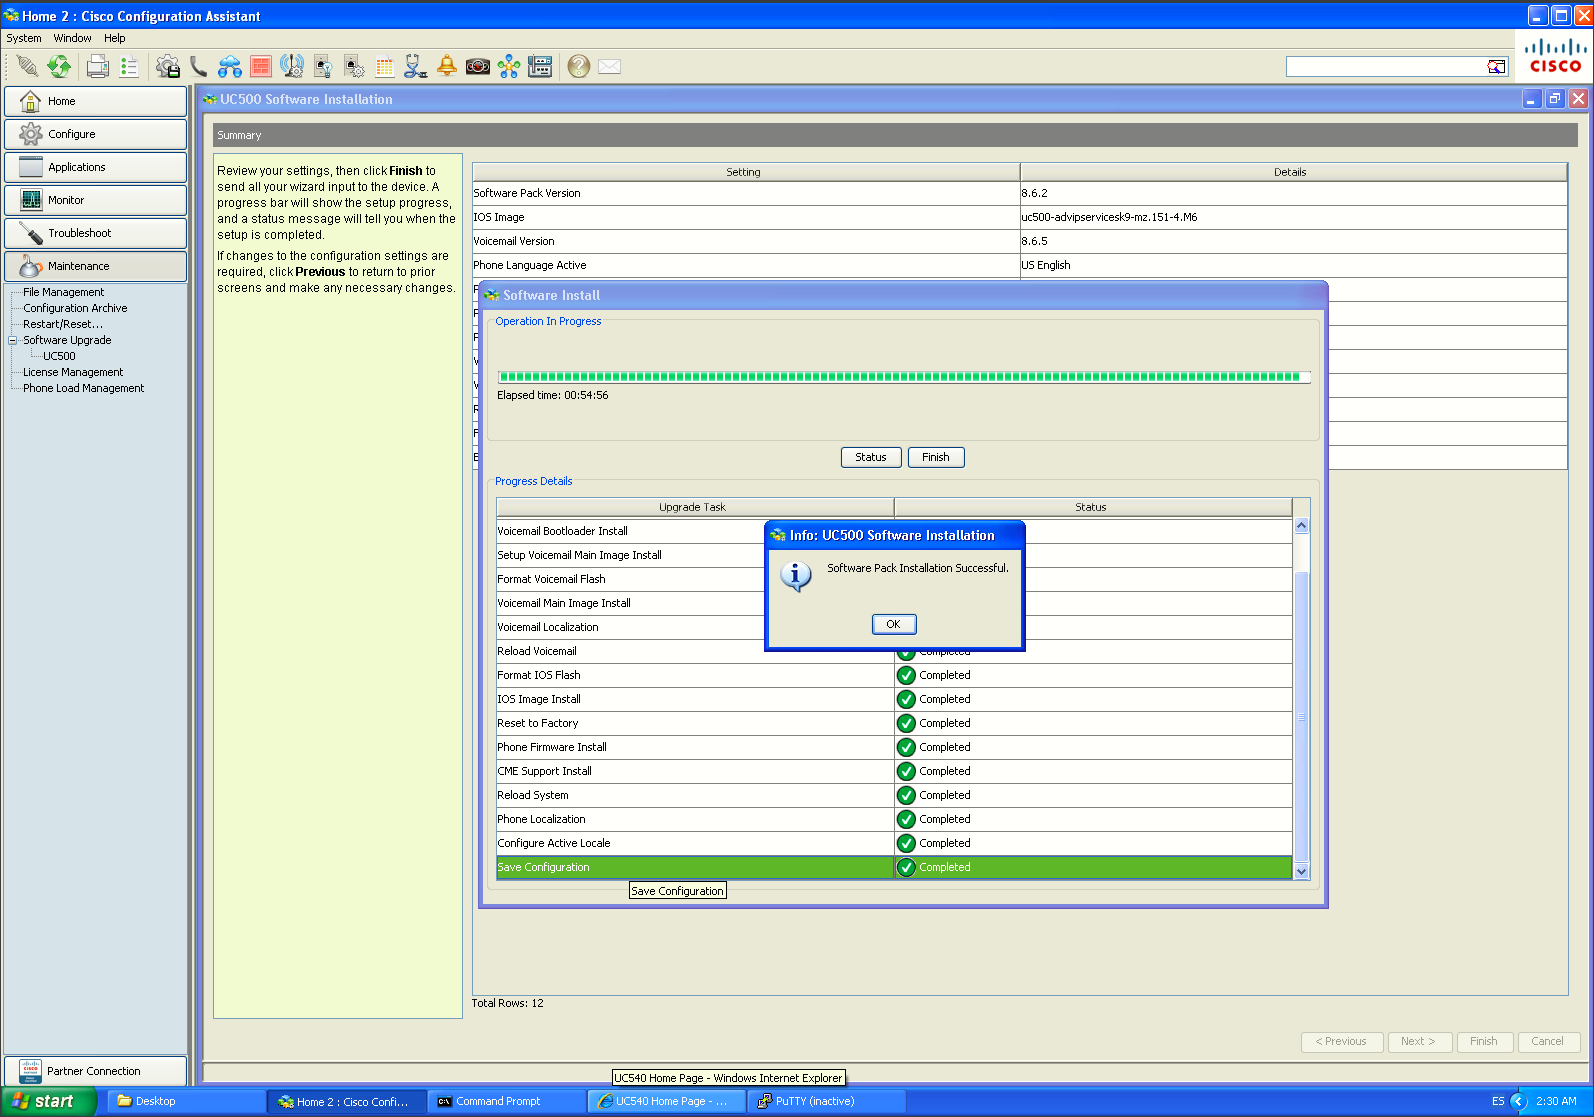Click the Connect plug icon in toolbar
Viewport: 1594px width, 1117px height.
click(x=27, y=66)
